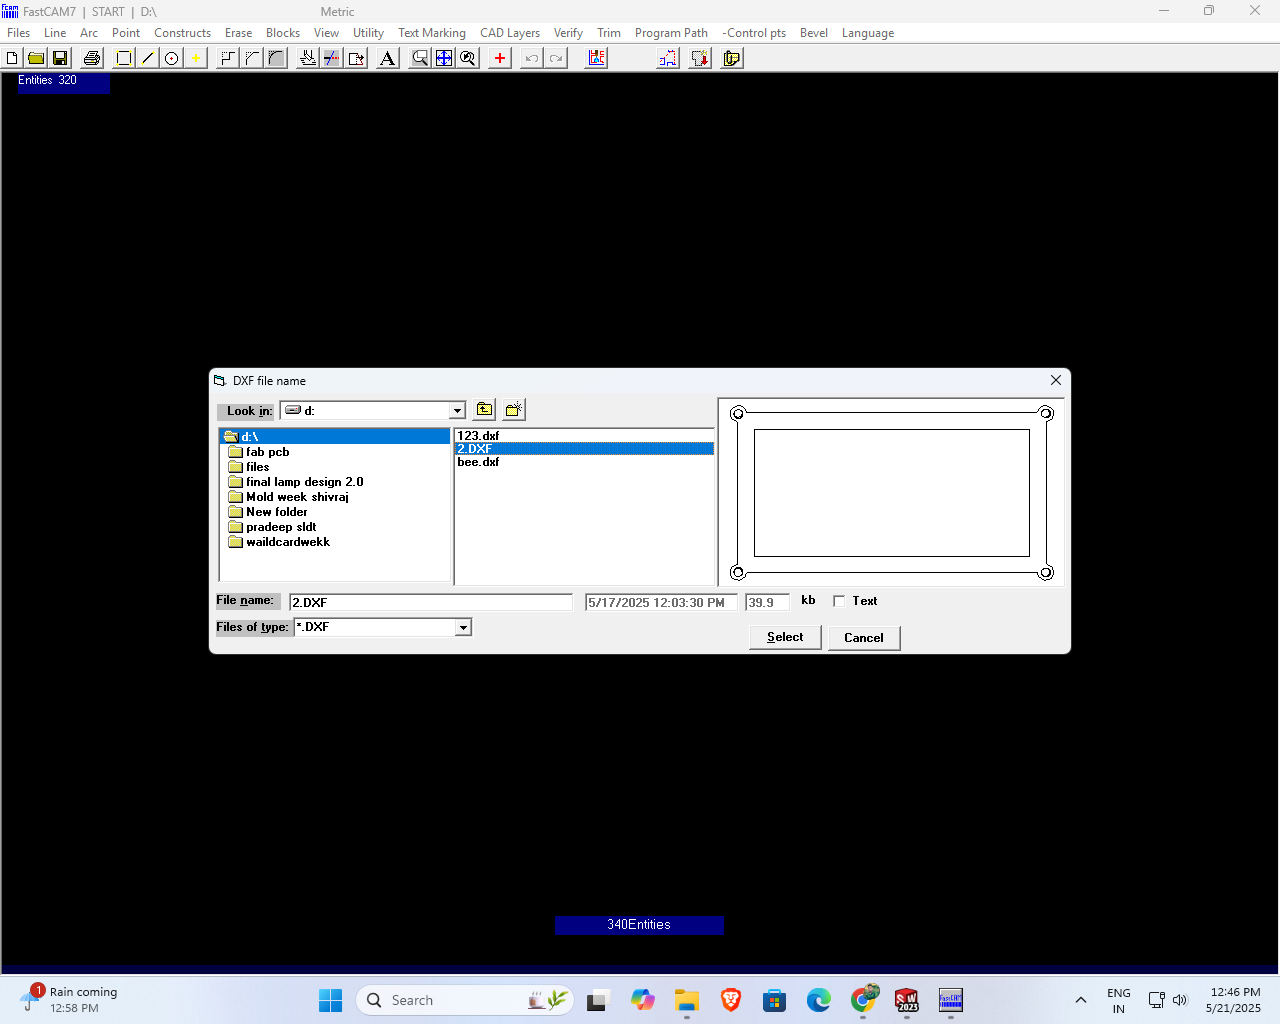The image size is (1280, 1024).
Task: Select the text 'A' tool
Action: point(388,58)
